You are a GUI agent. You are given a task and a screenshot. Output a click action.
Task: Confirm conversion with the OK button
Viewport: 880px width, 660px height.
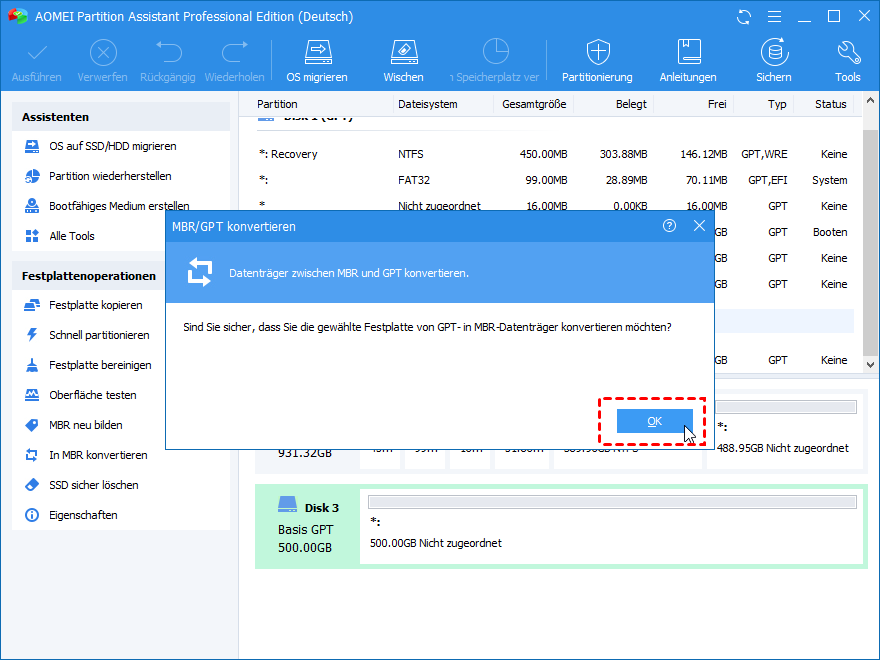click(x=654, y=421)
